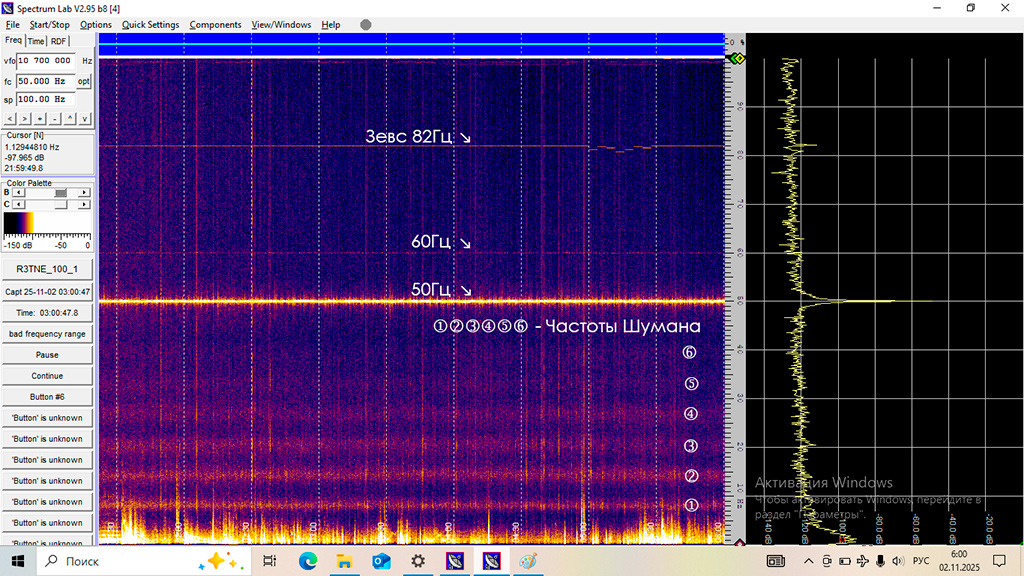Click the "v" down arrow button
1024x576 pixels.
click(85, 118)
